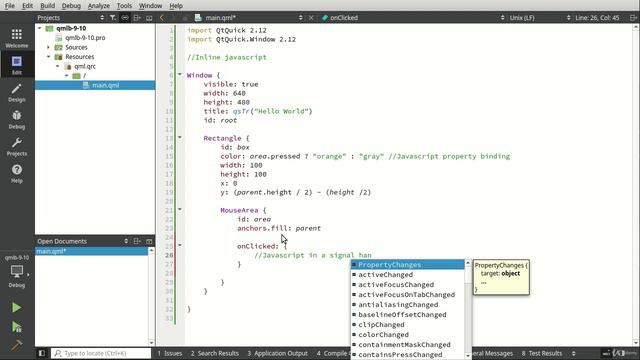Open the Issues output pane
This screenshot has height=360, width=640.
[170, 353]
